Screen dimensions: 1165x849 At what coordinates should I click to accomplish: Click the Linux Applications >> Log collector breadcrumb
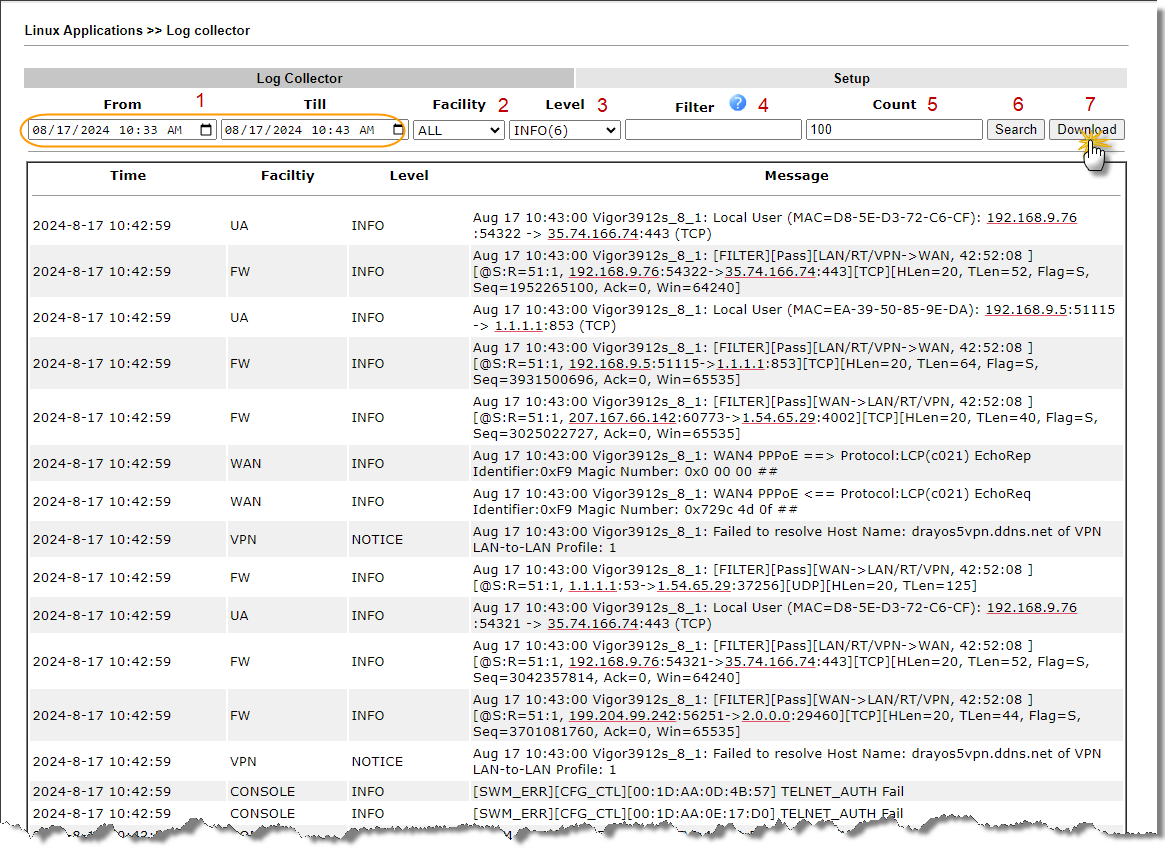137,30
